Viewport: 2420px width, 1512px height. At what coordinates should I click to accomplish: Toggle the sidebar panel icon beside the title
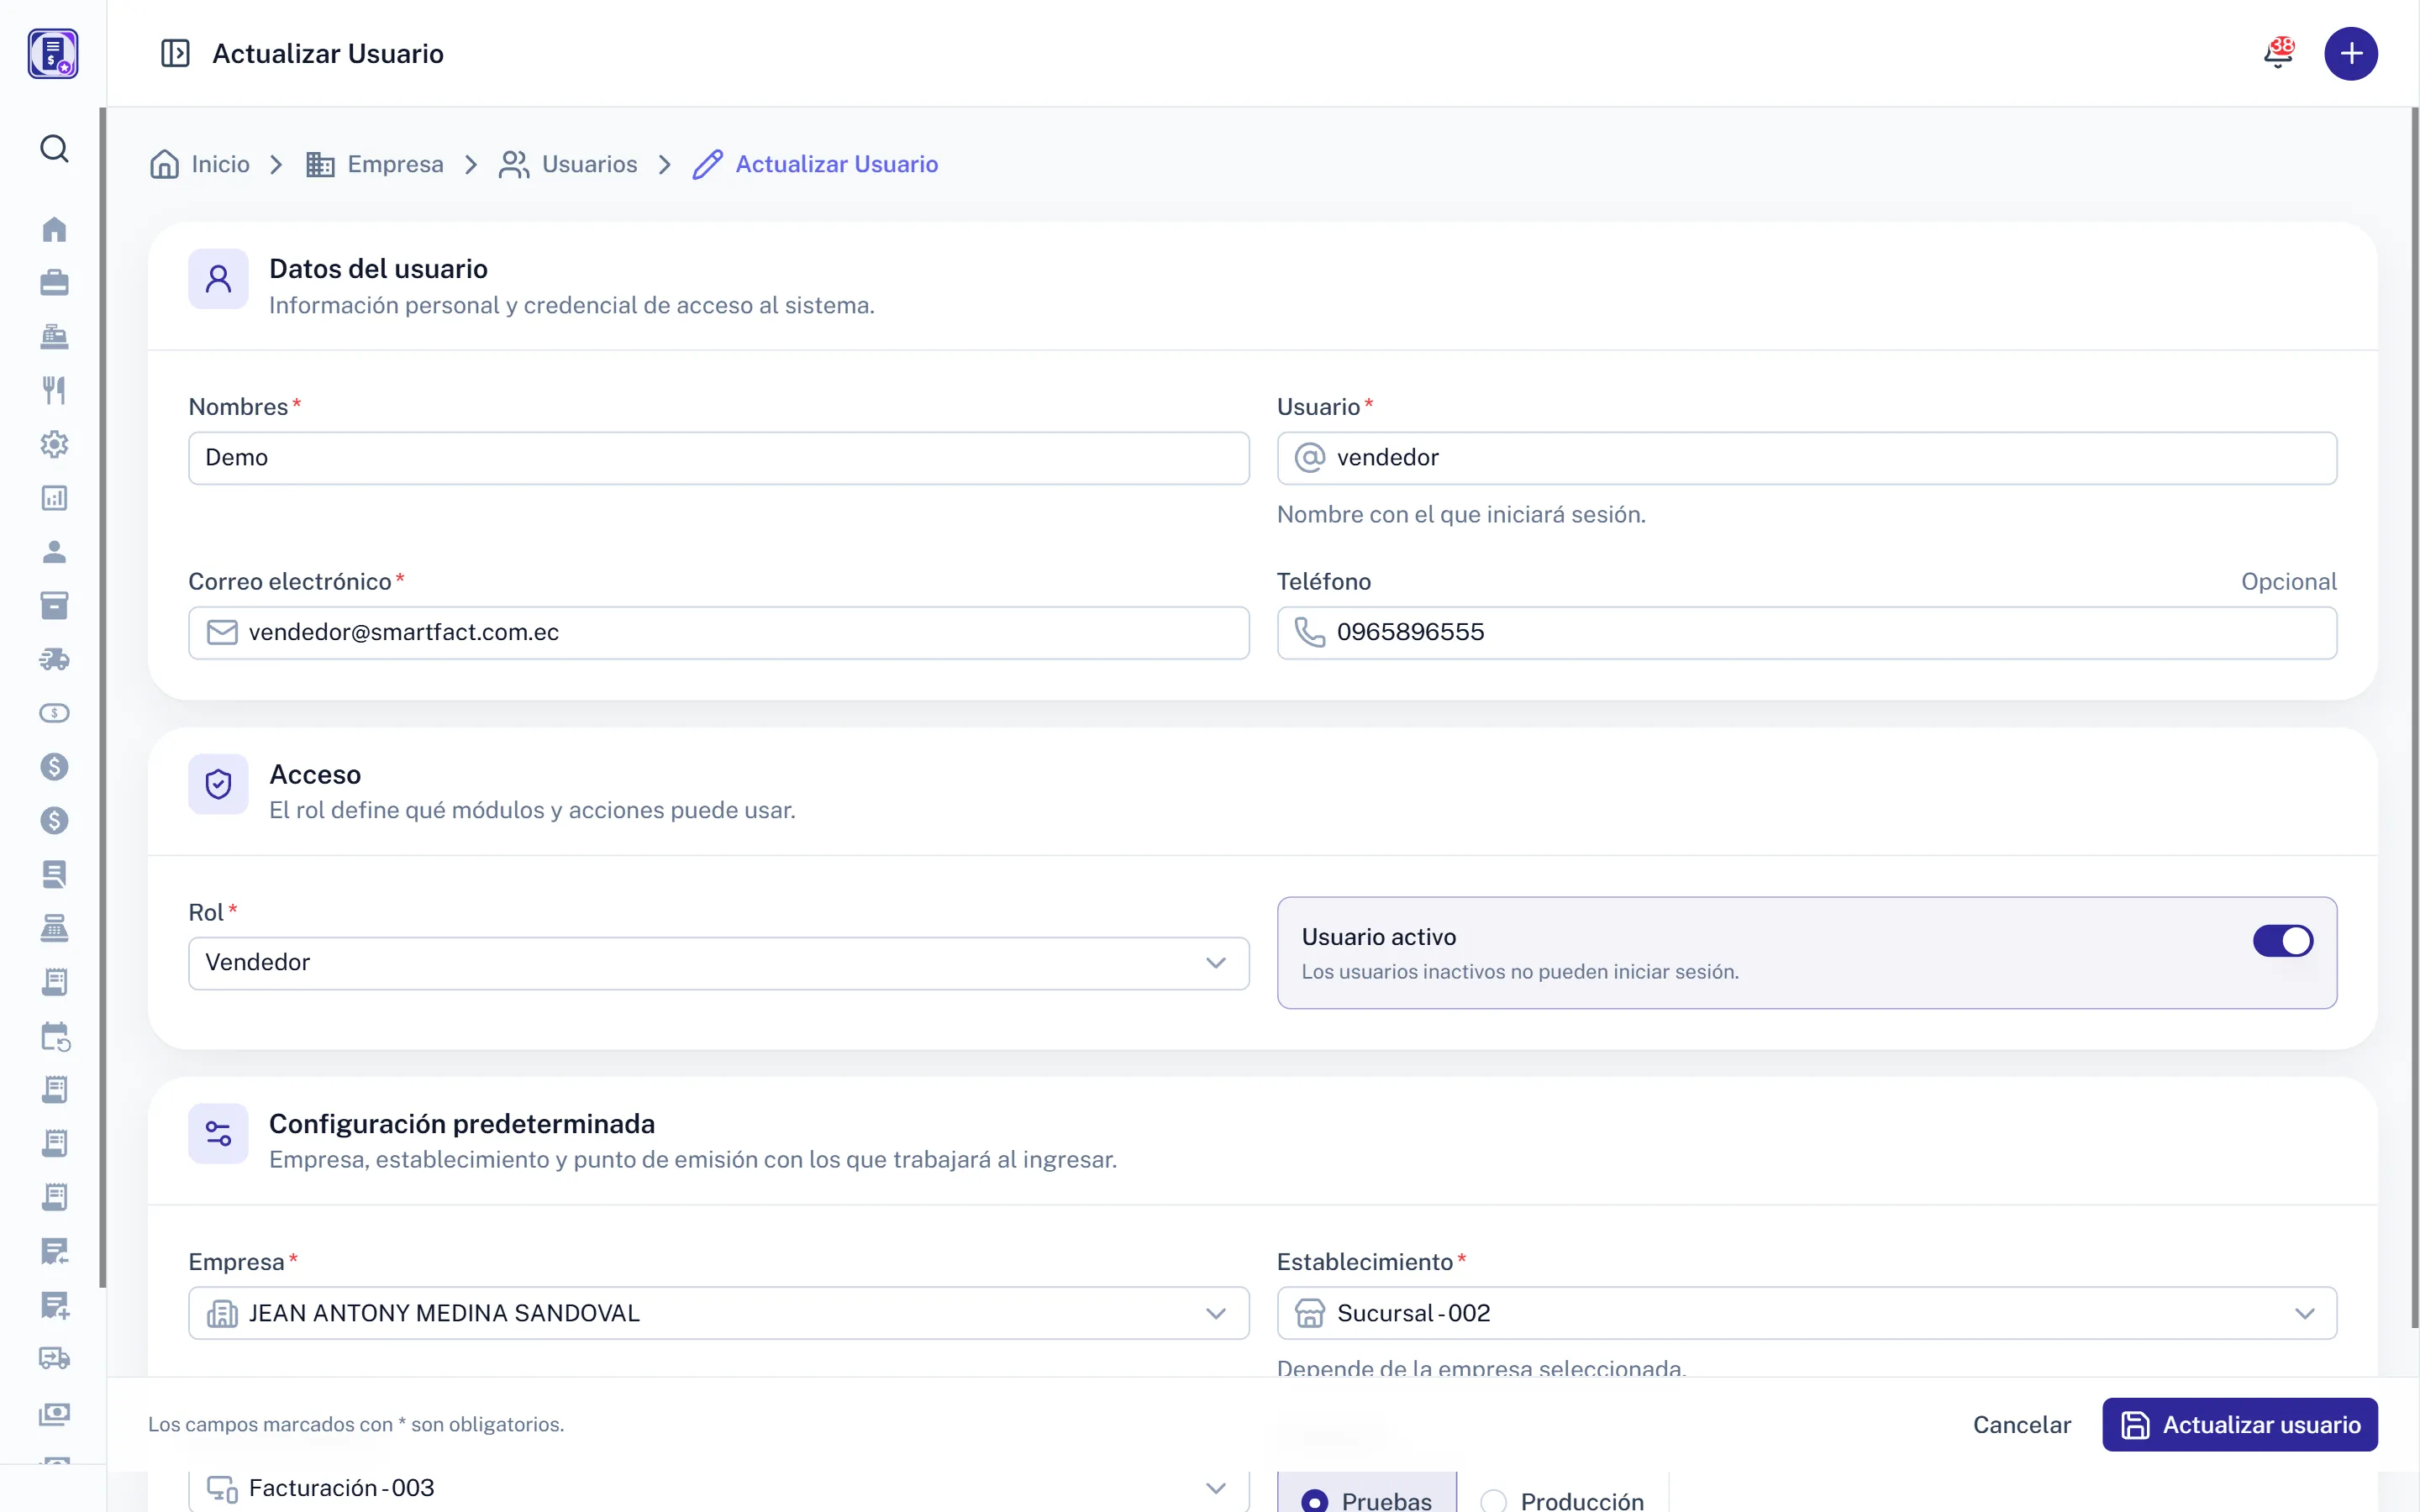tap(175, 53)
